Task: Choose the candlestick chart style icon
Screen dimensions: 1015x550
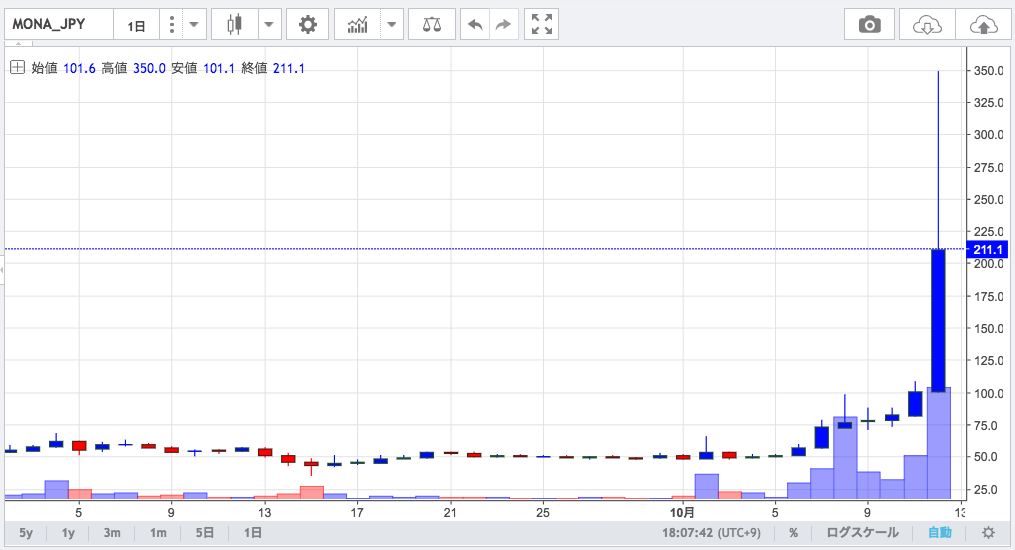Action: pyautogui.click(x=234, y=25)
